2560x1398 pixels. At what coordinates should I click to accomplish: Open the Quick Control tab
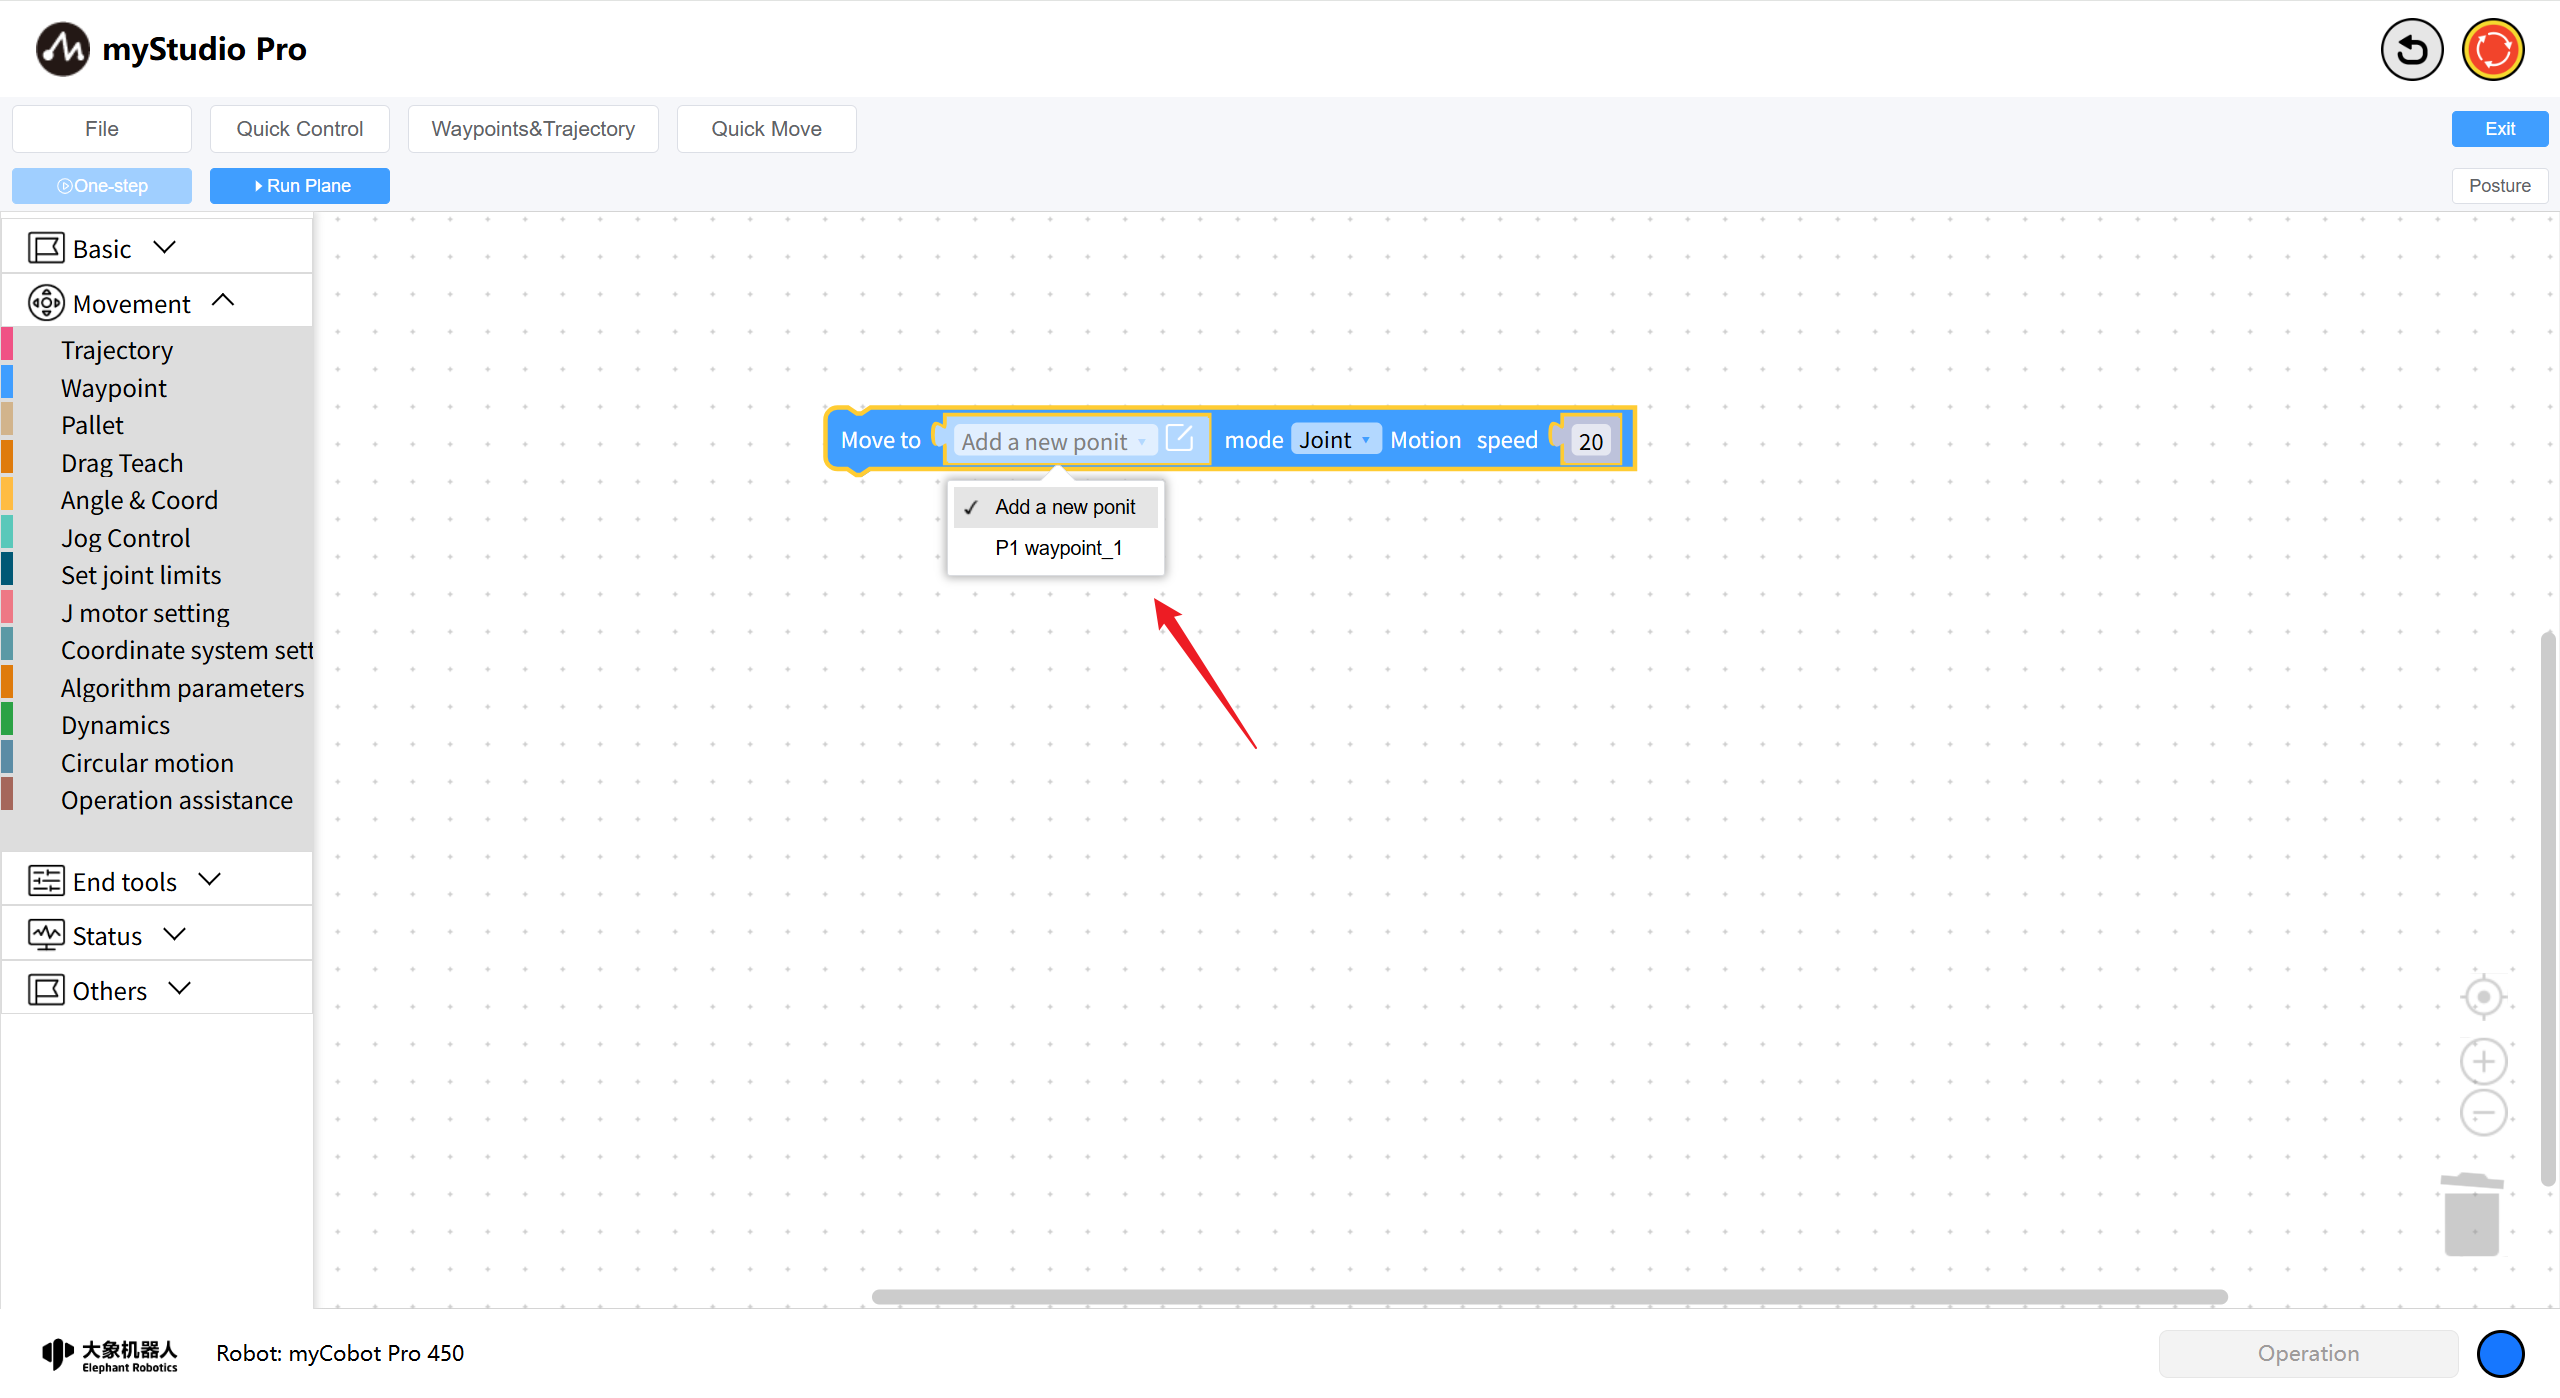point(299,129)
